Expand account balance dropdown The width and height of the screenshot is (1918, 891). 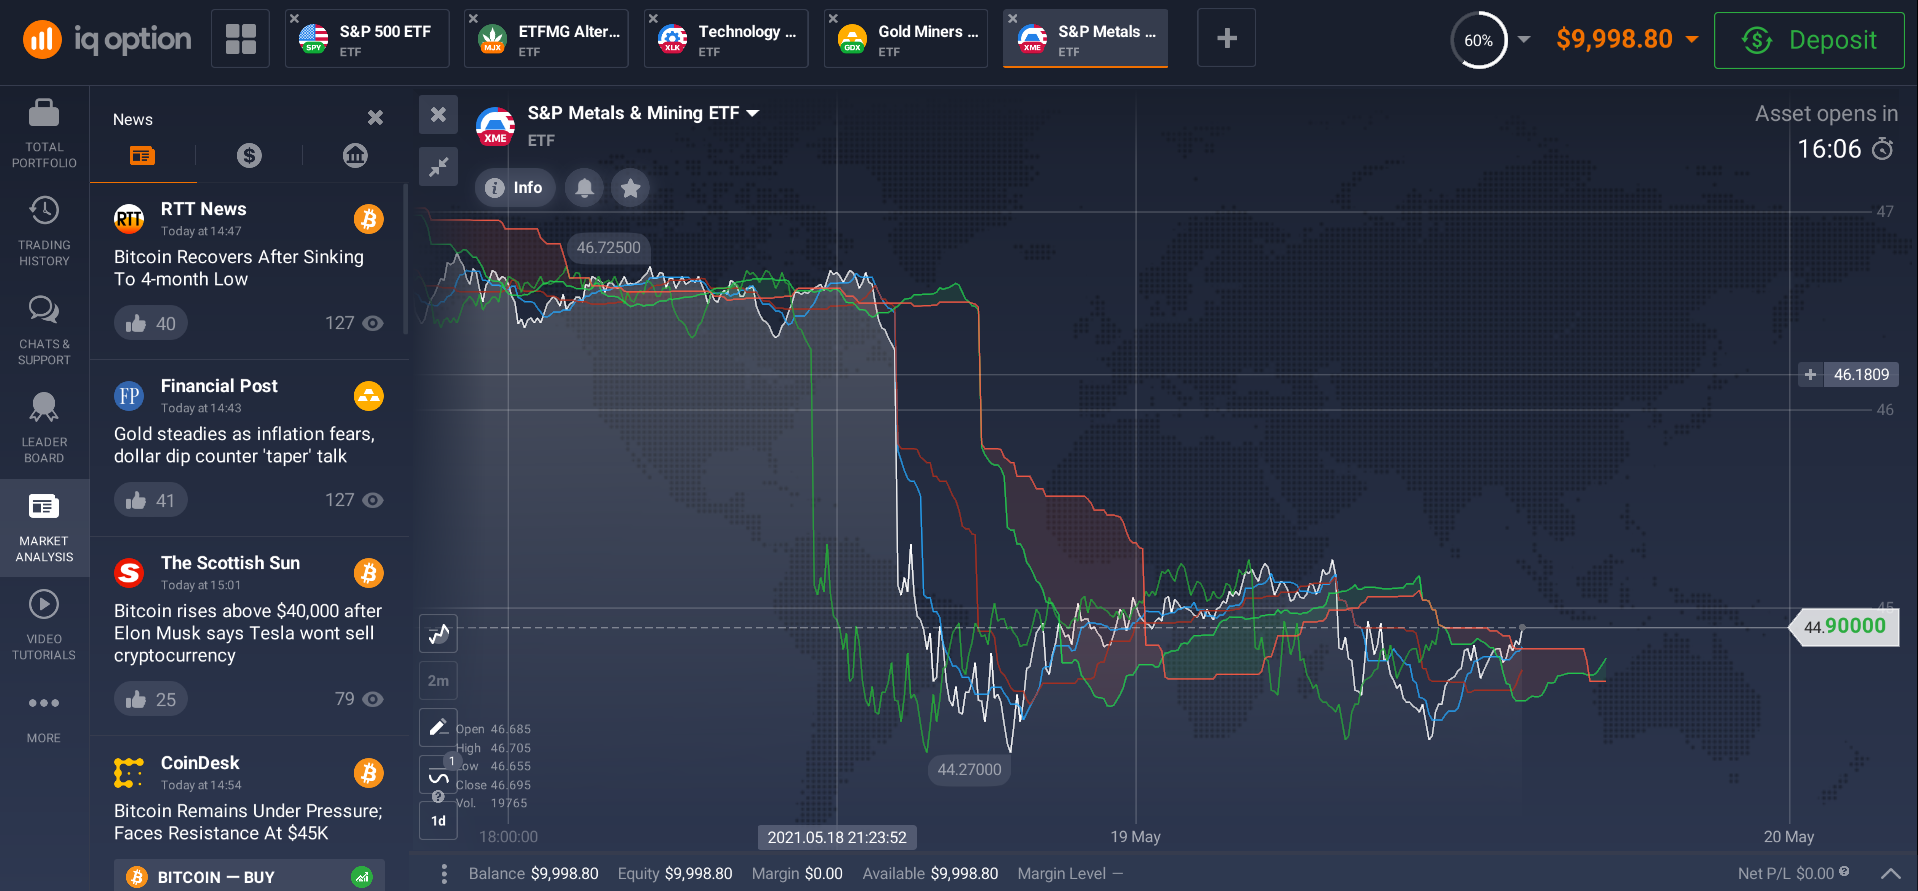(1692, 39)
